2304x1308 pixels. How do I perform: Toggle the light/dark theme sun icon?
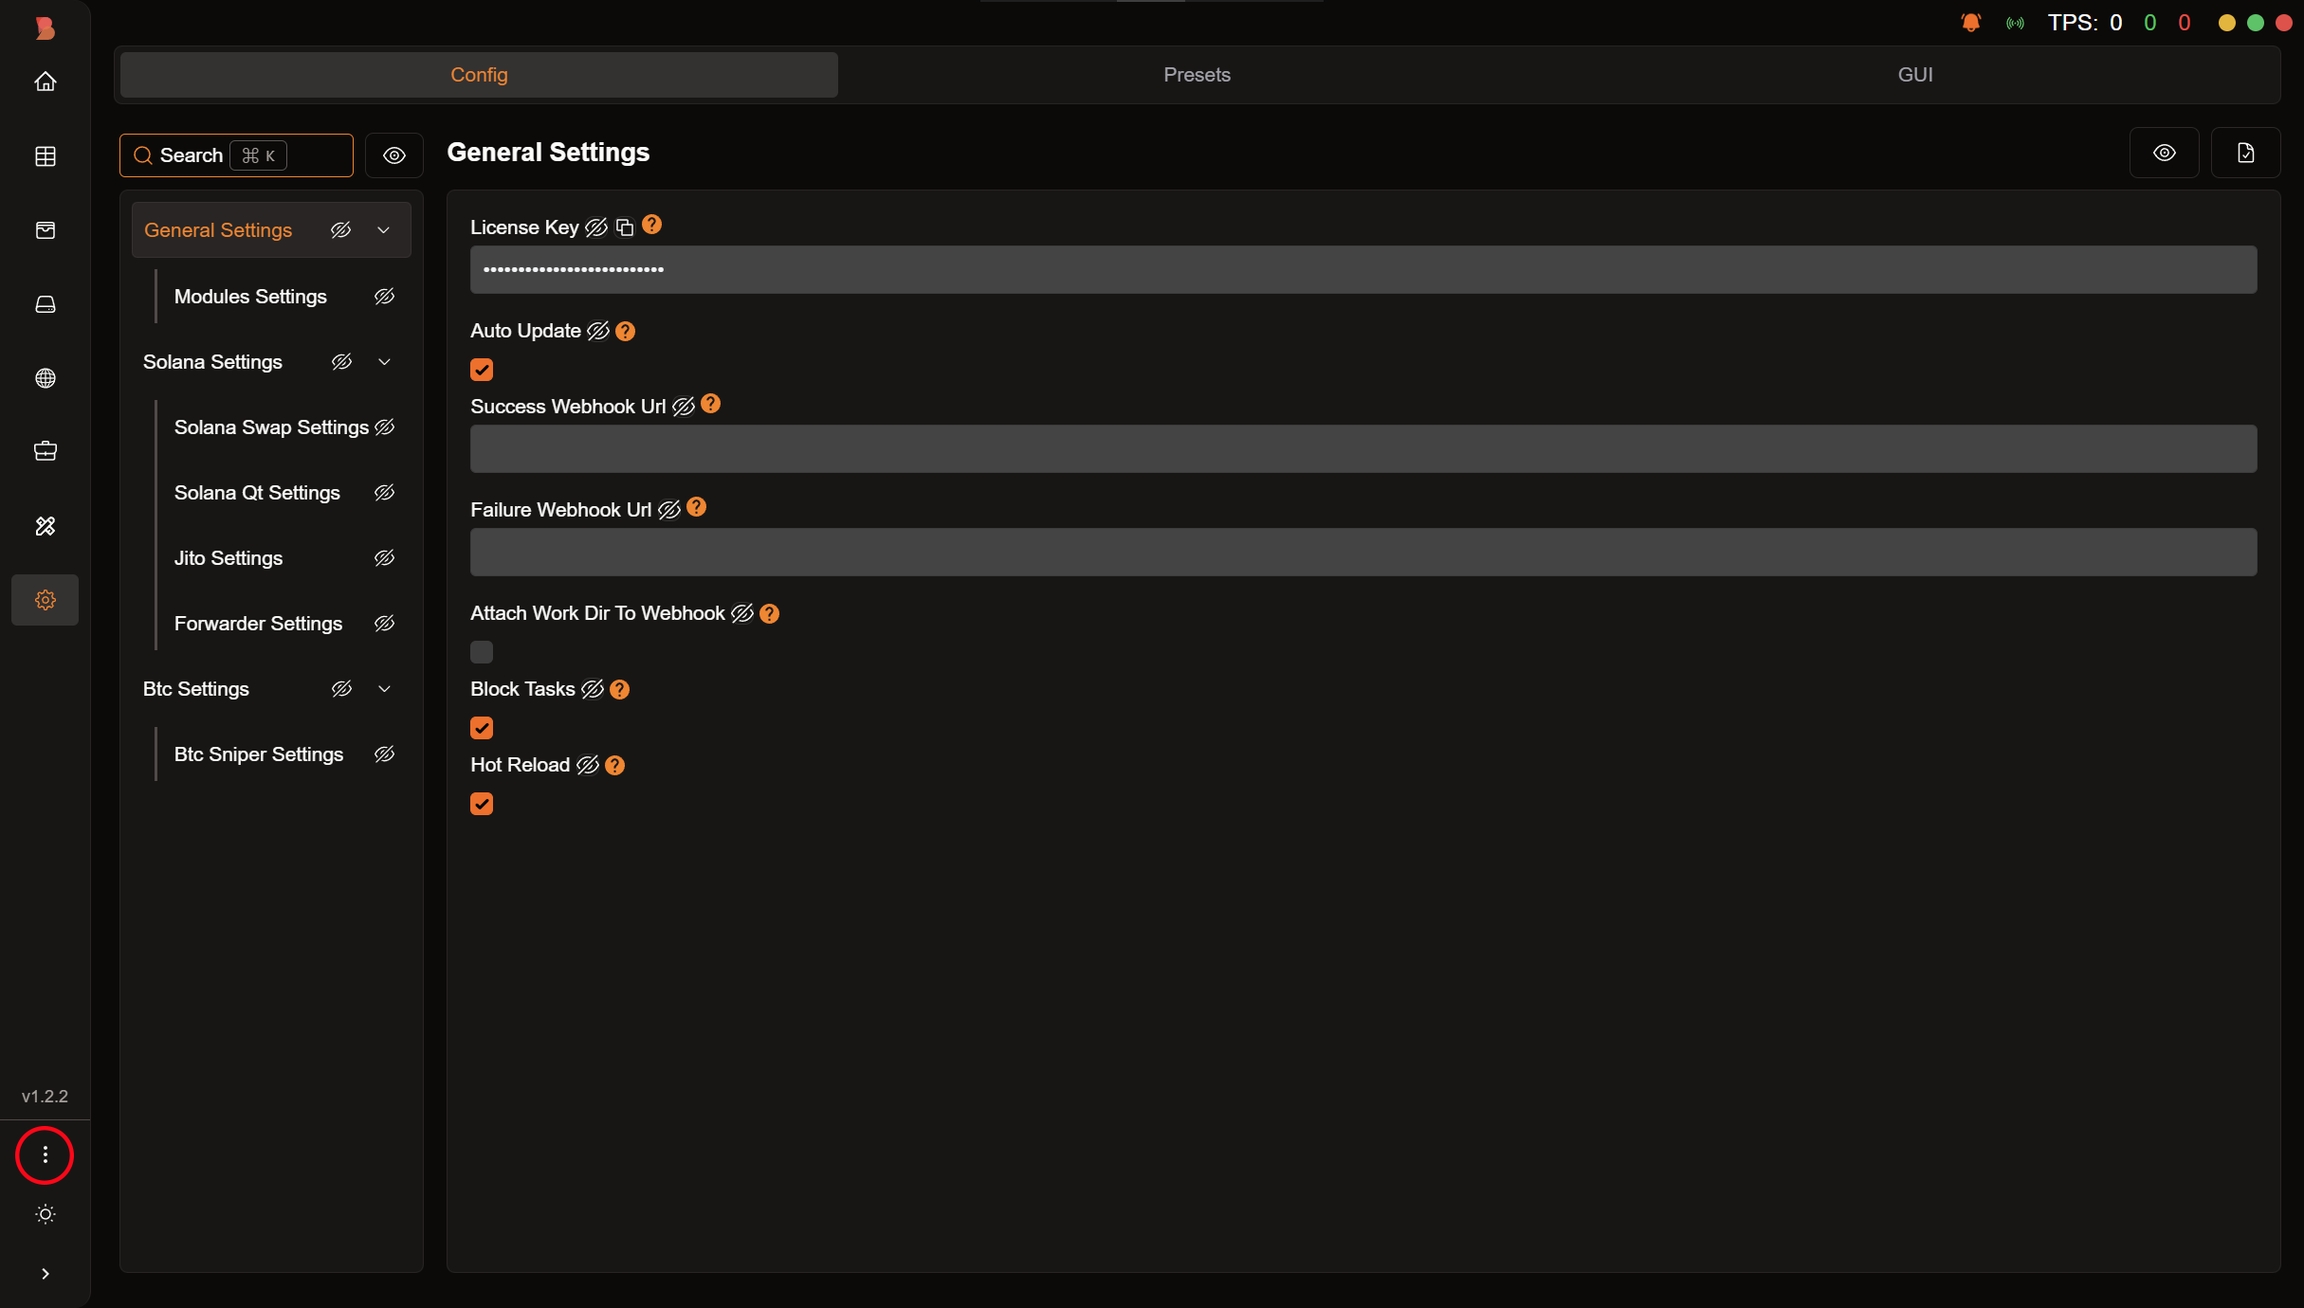(45, 1214)
